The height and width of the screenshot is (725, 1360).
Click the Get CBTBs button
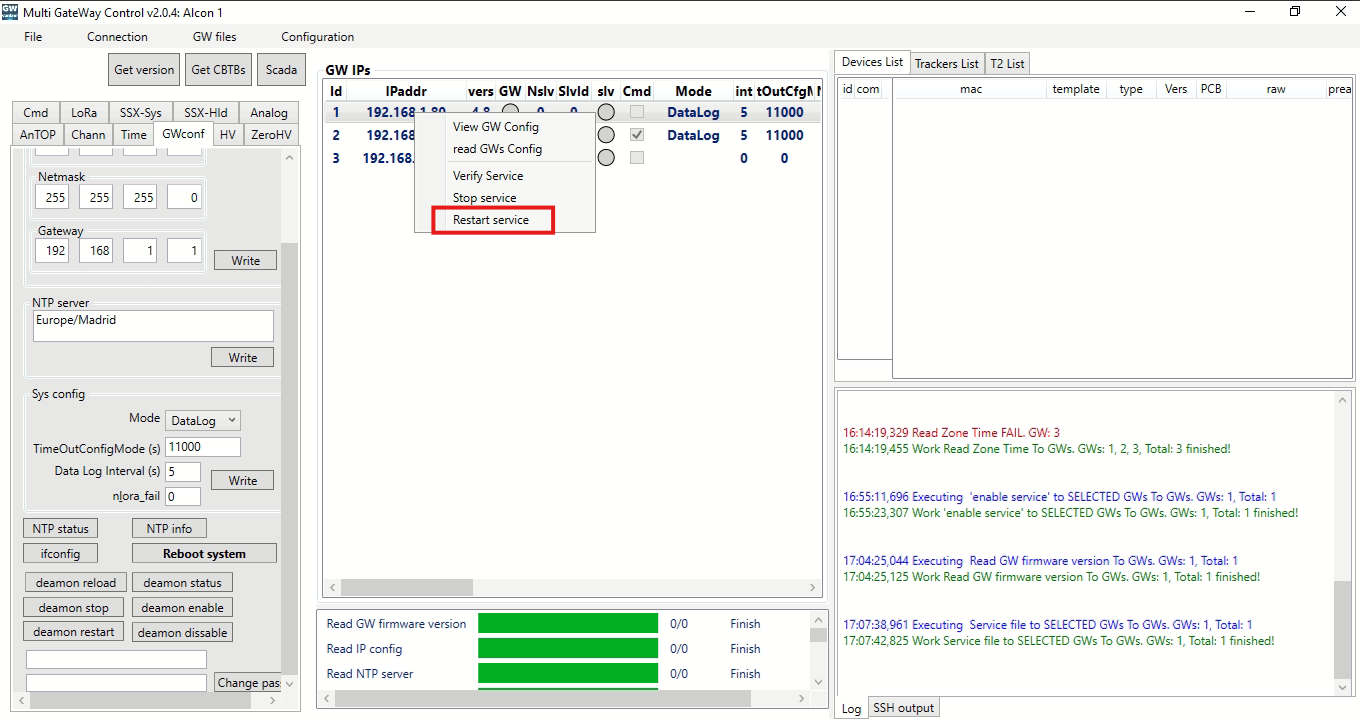click(218, 70)
